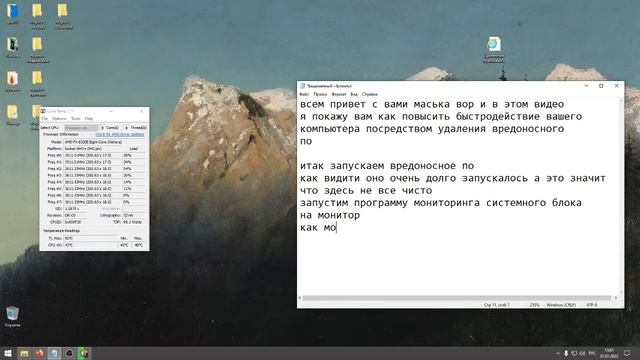Click the Freq #1 load percentage in Core Temp
The image size is (640, 360).
pos(134,162)
